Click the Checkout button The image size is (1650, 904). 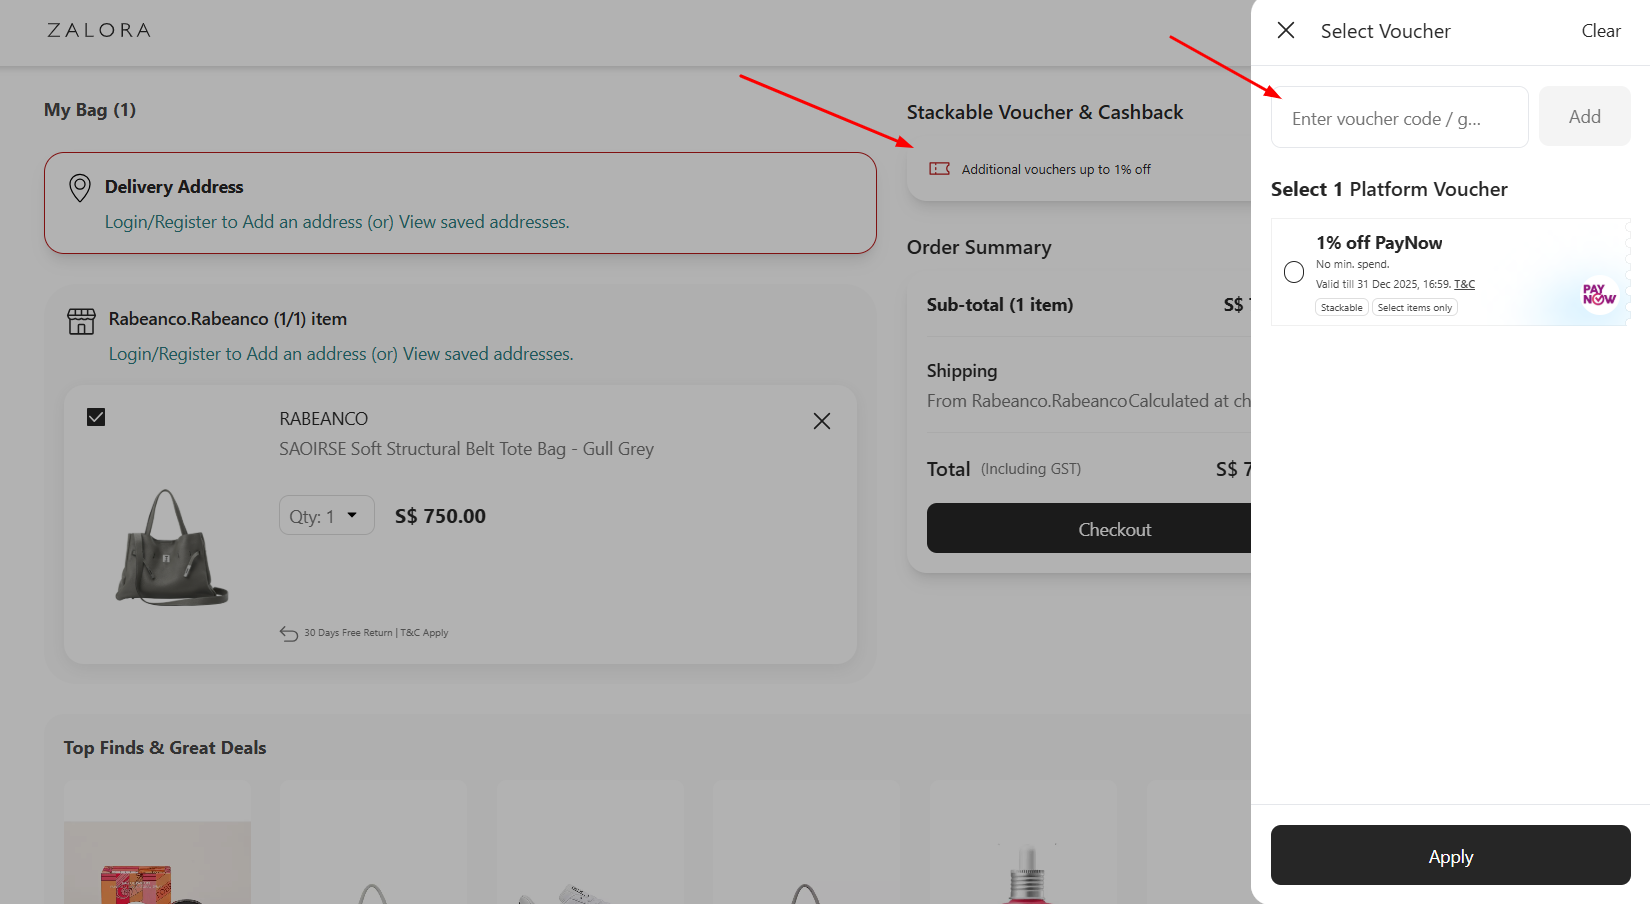pyautogui.click(x=1114, y=528)
